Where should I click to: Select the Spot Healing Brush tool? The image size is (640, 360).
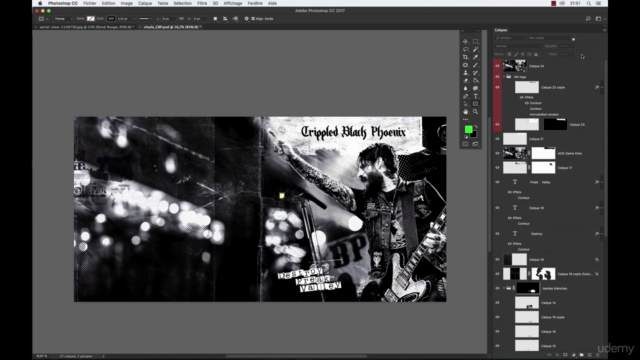tap(465, 65)
